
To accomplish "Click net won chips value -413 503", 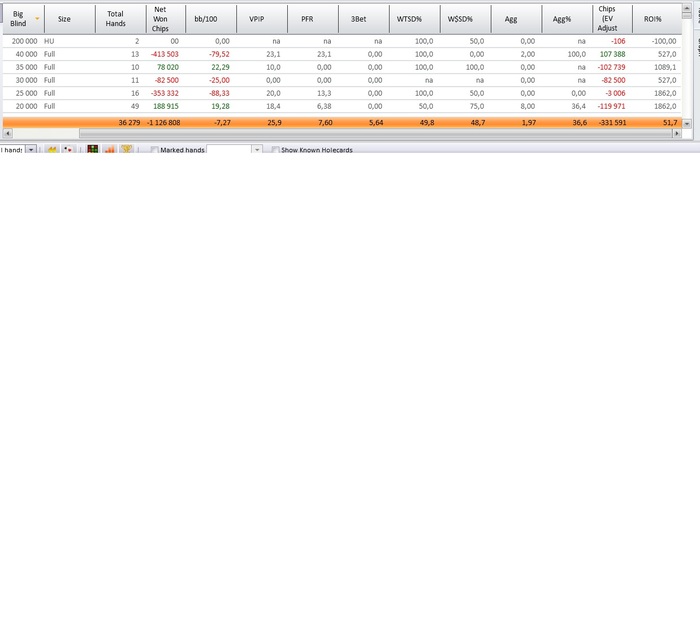I will pyautogui.click(x=165, y=54).
